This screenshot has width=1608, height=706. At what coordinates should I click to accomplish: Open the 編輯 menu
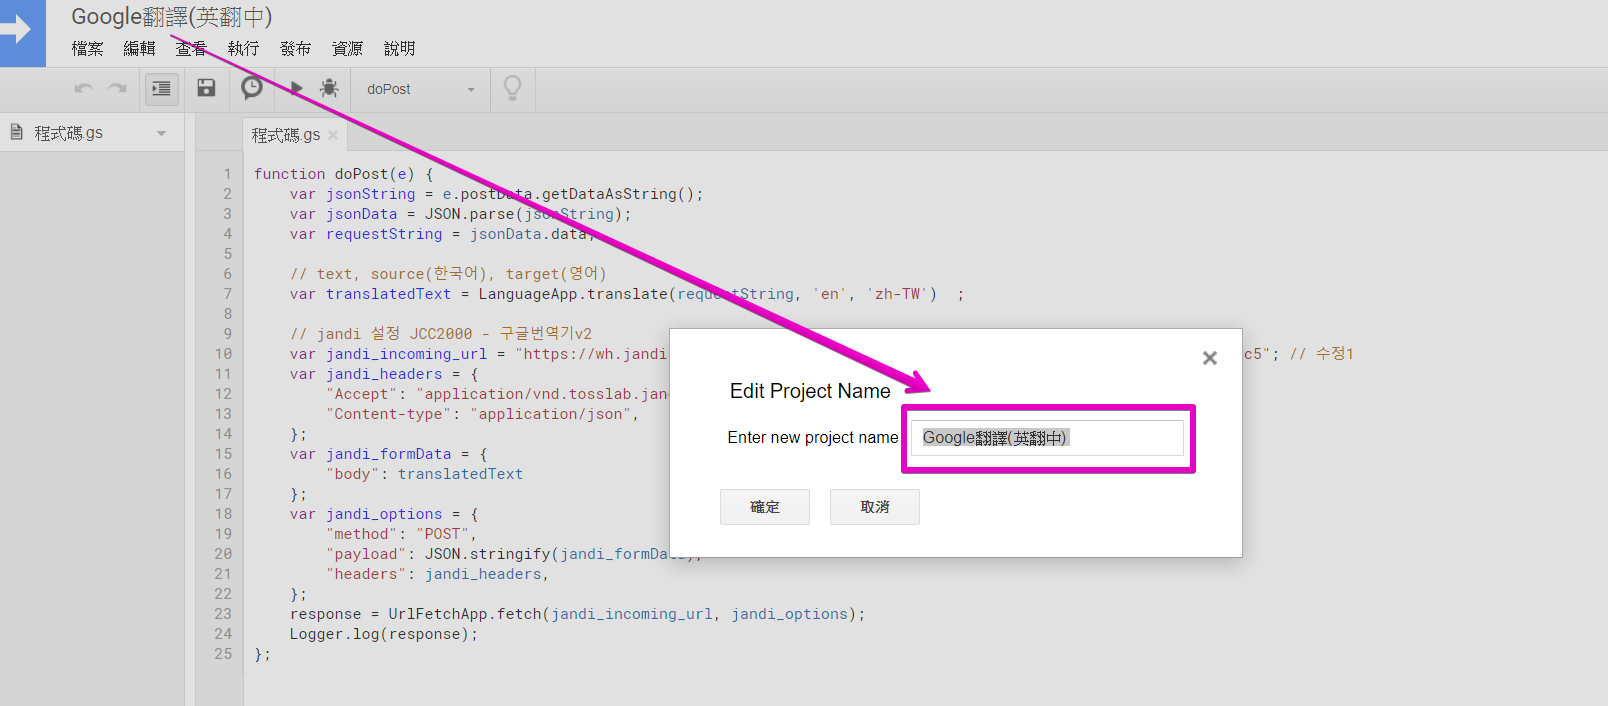click(x=140, y=48)
